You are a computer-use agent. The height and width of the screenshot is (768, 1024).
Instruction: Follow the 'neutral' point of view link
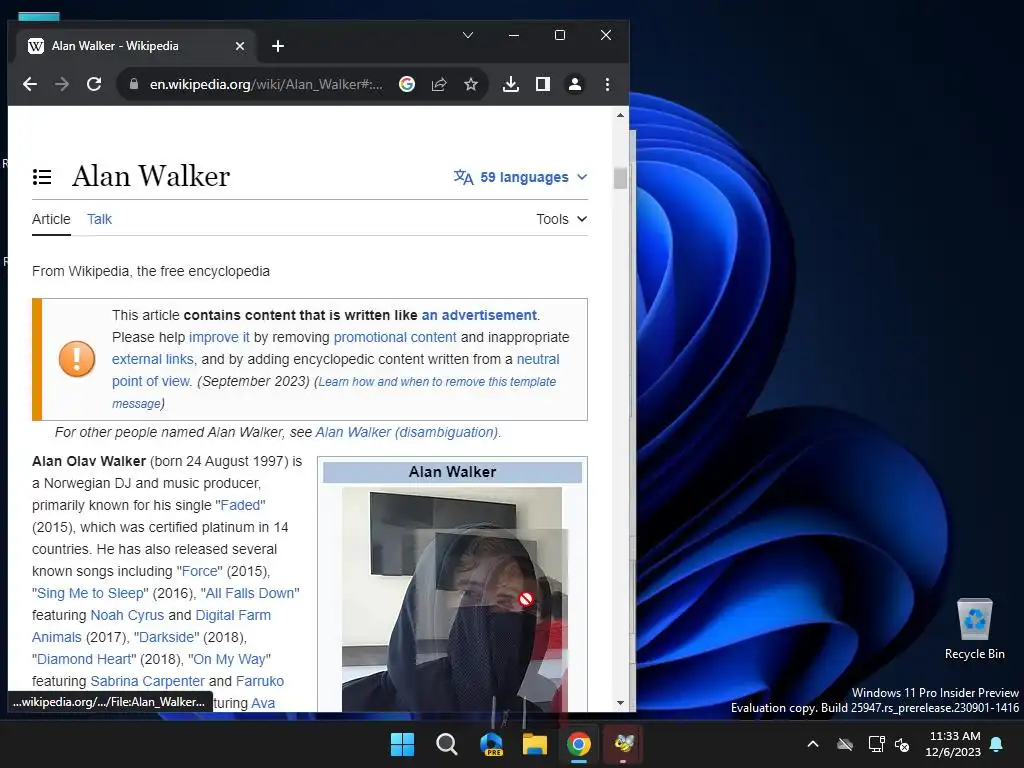pyautogui.click(x=538, y=359)
